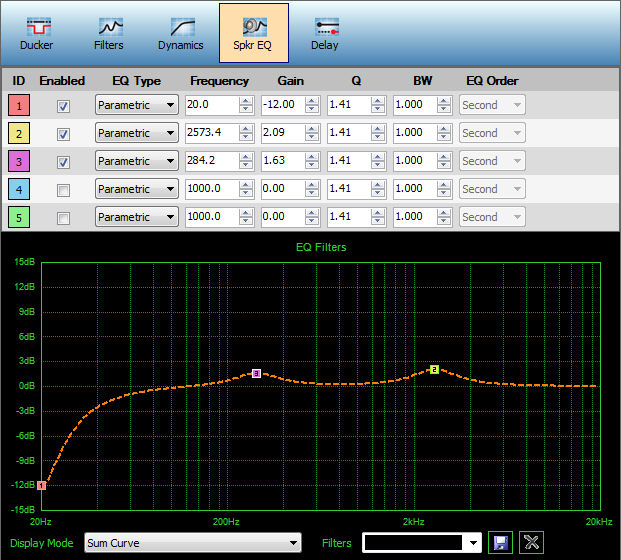Viewport: 621px width, 560px height.
Task: Click the 20.0 frequency field of band 1
Action: coord(212,105)
